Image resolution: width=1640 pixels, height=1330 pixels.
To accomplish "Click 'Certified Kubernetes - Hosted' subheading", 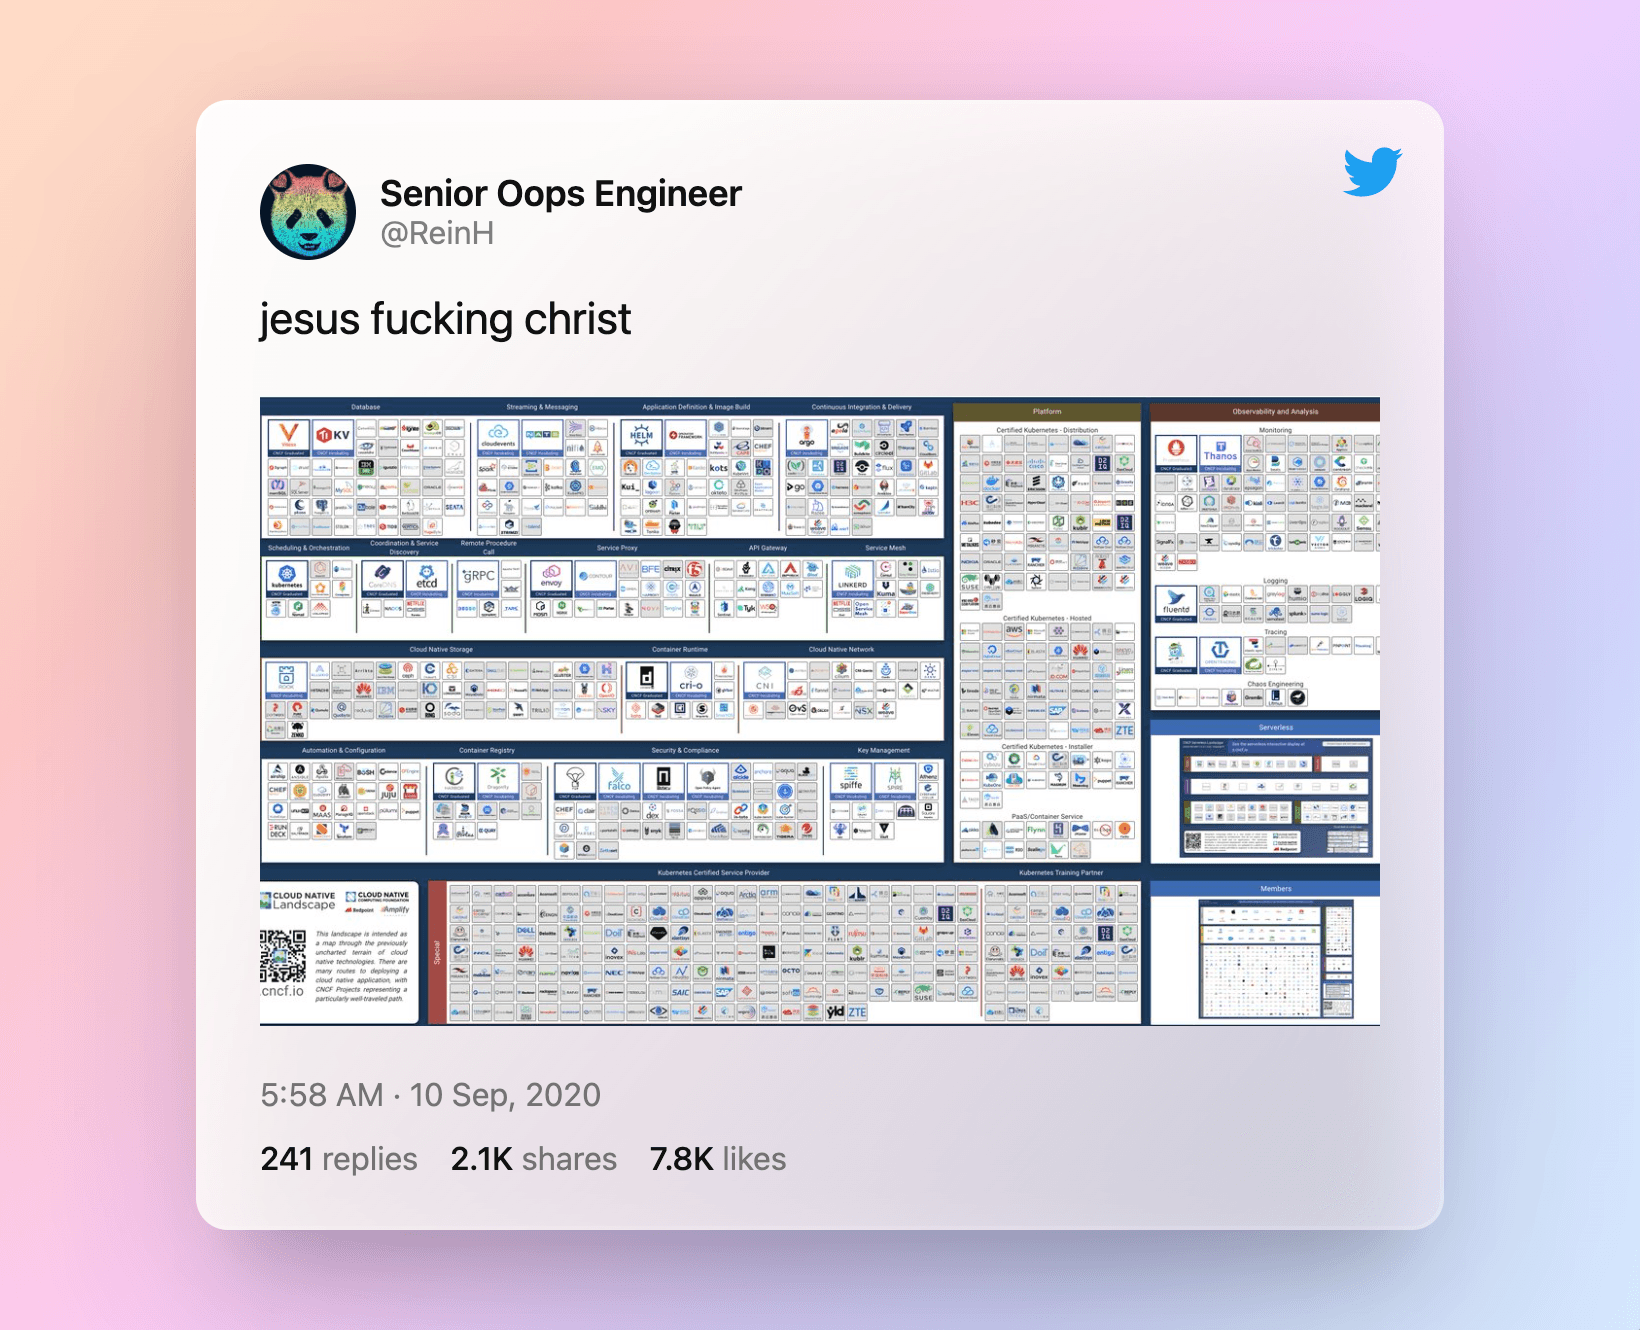I will 1047,618.
